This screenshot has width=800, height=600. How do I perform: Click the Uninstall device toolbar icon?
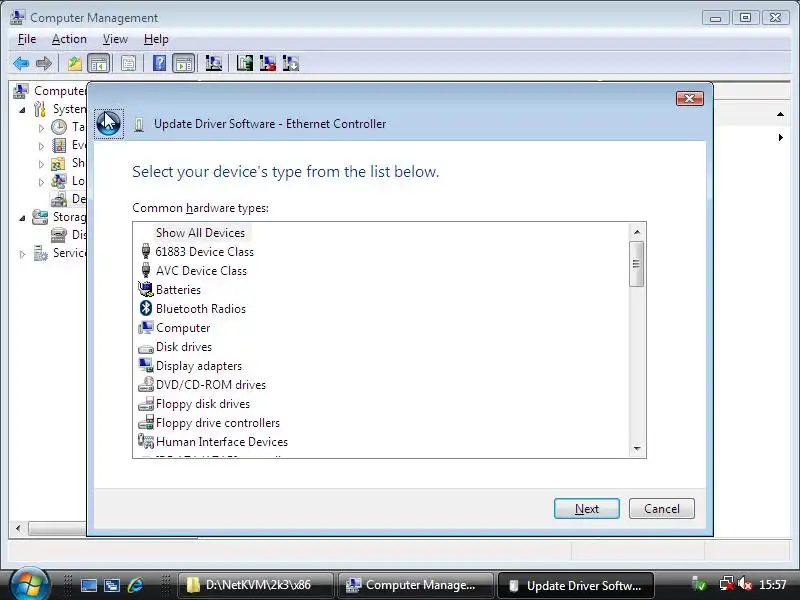click(268, 64)
